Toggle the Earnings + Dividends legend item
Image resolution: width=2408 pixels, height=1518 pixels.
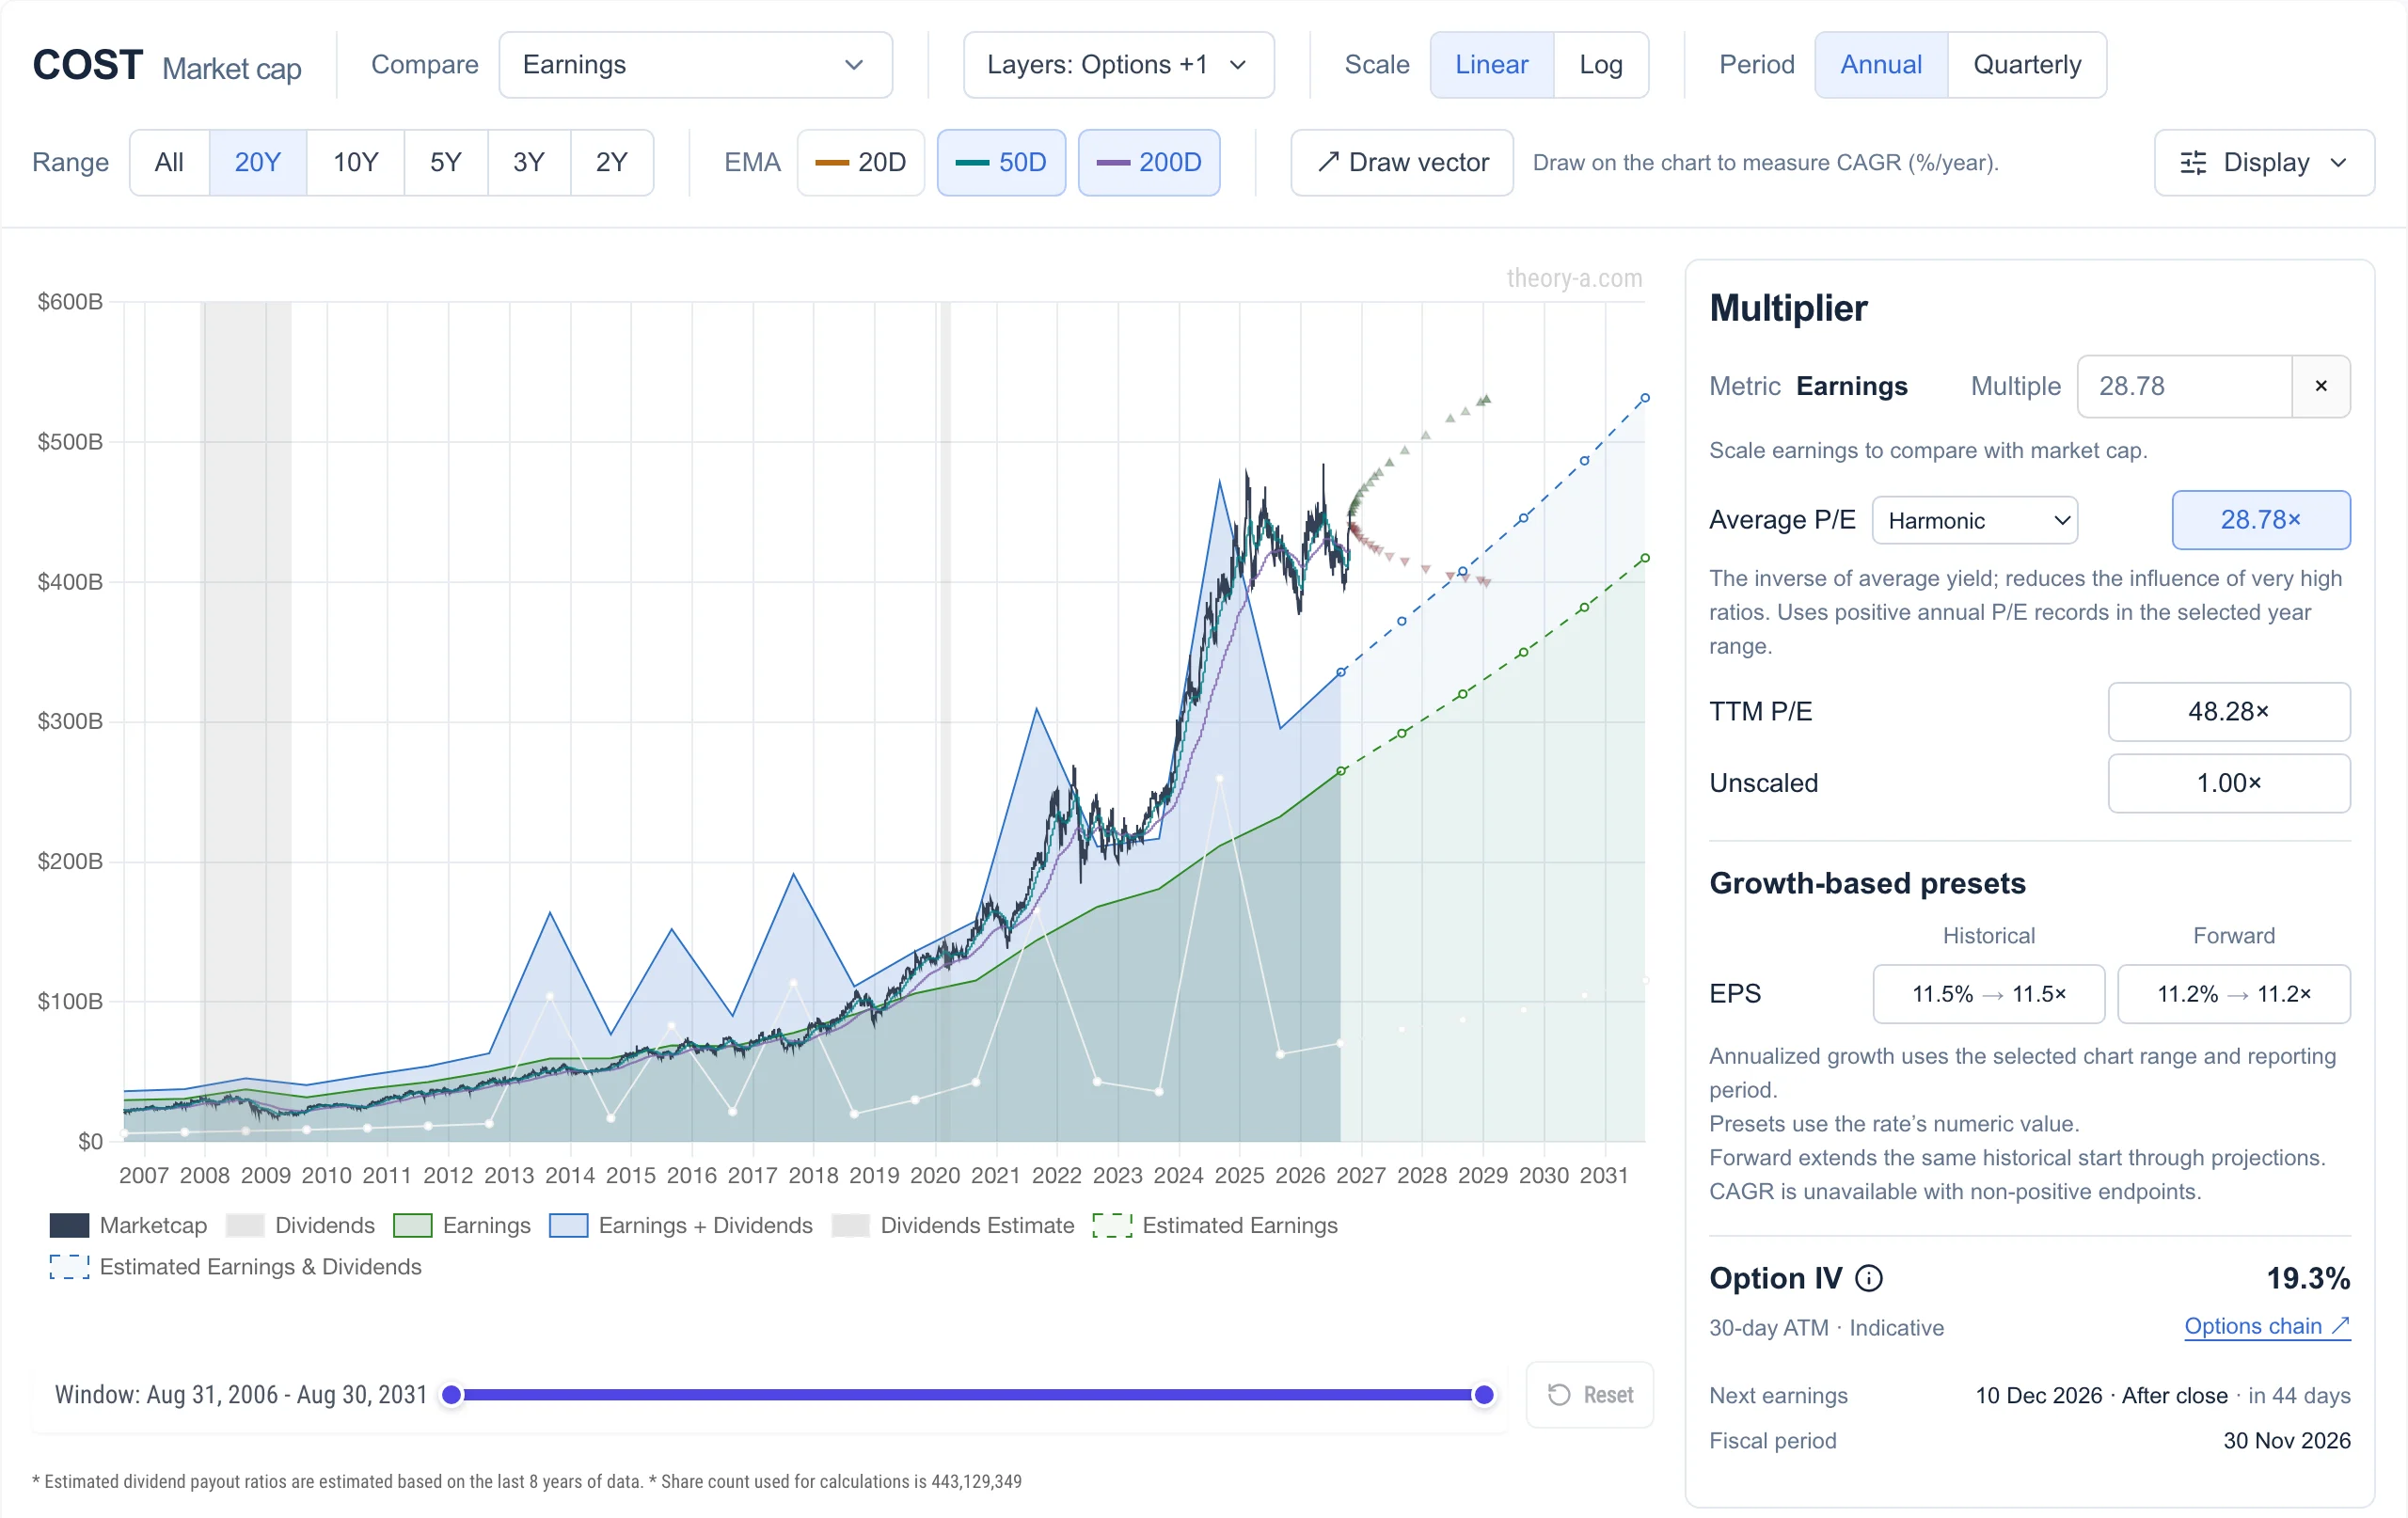click(680, 1225)
